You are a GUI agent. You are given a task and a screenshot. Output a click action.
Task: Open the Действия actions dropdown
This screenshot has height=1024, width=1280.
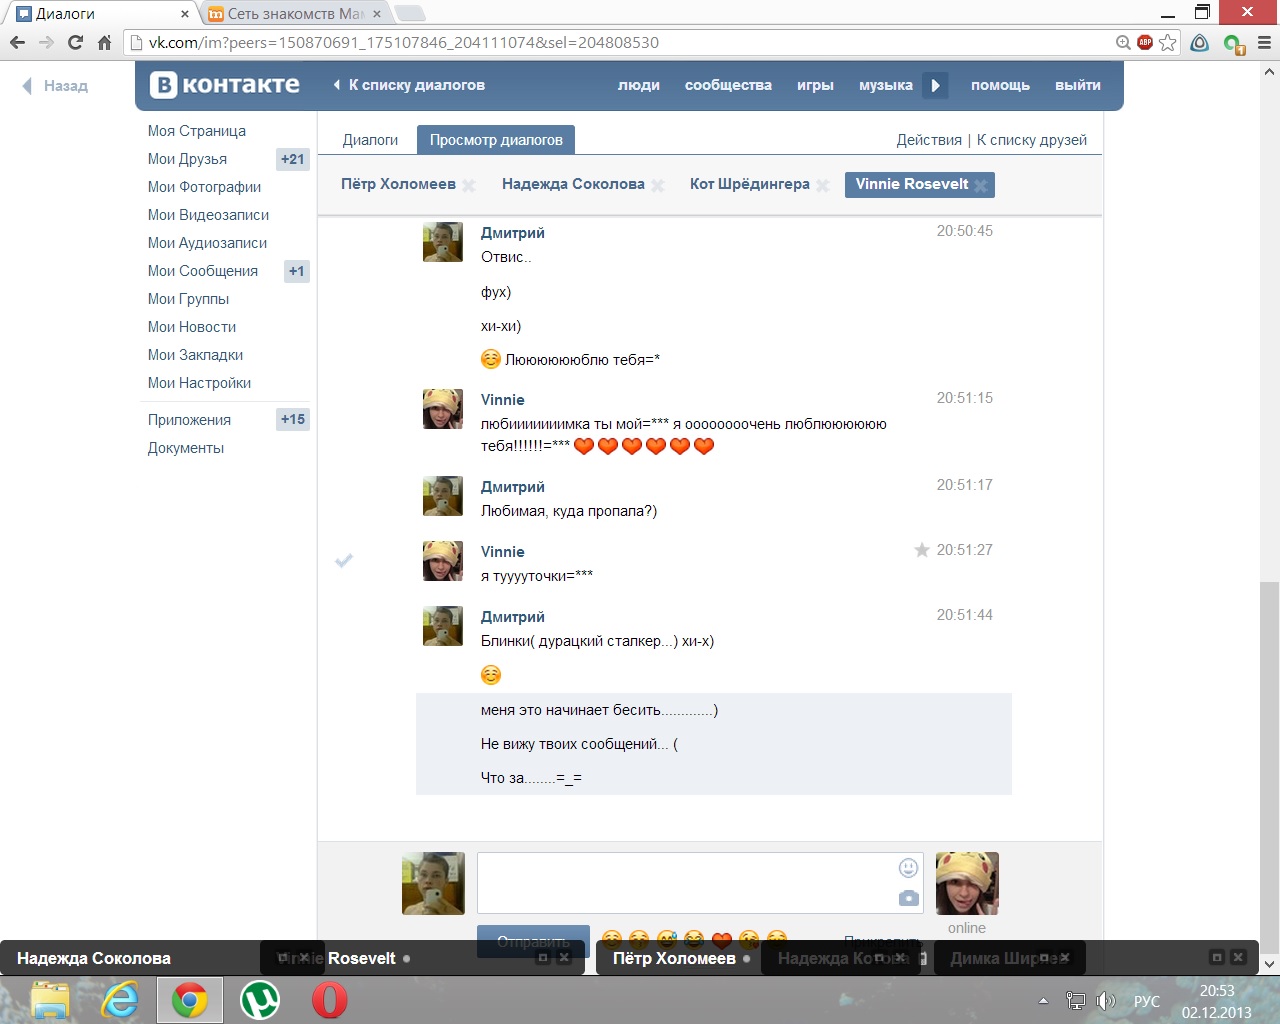pos(929,140)
